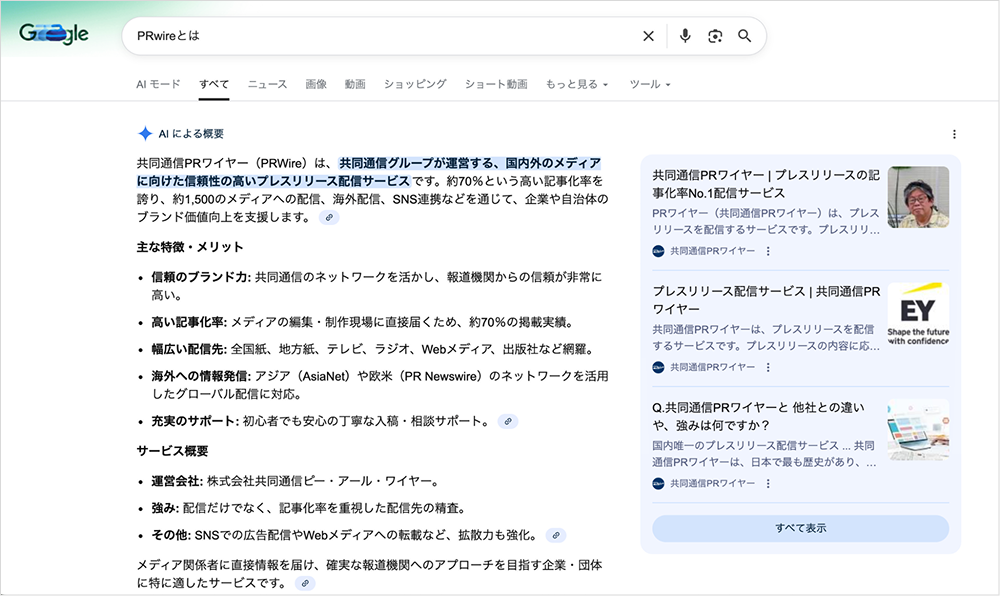Click the EY thumbnail image

[x=918, y=314]
